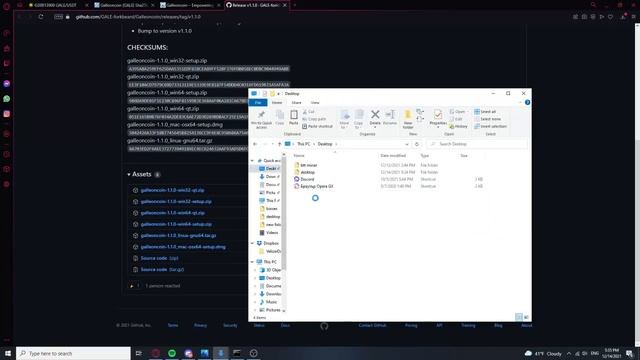This screenshot has width=640, height=360.
Task: Collapse the Quick access tree node
Action: pos(252,161)
